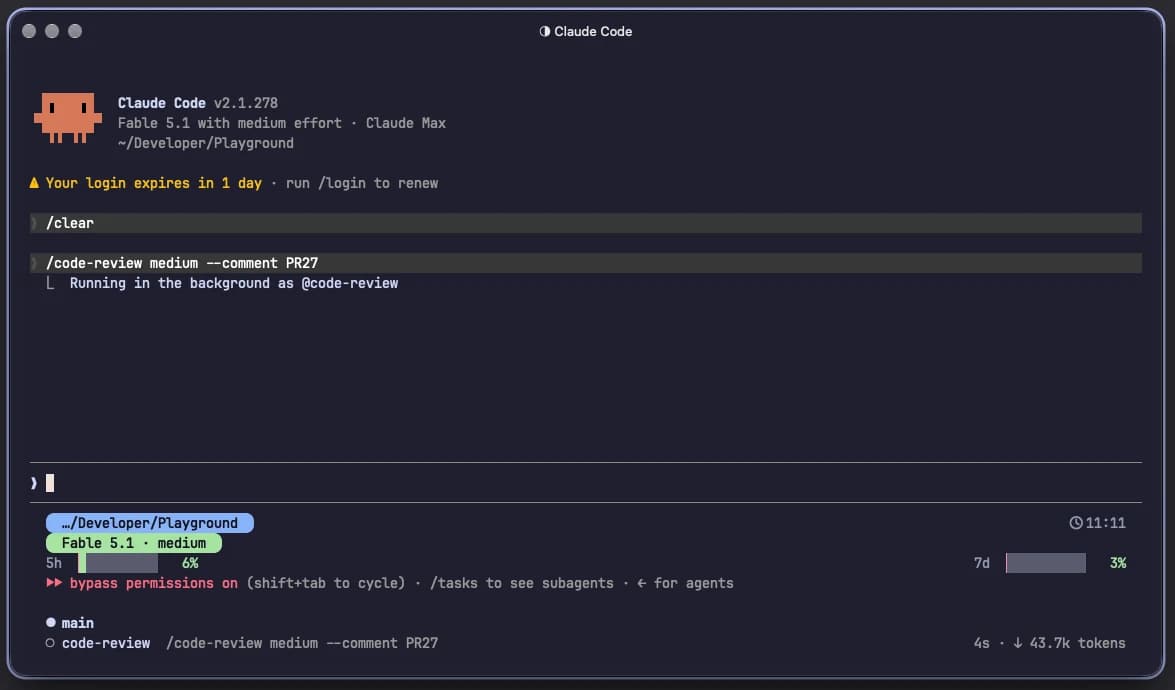Select the code-review agent row
This screenshot has width=1175, height=690.
(586, 643)
